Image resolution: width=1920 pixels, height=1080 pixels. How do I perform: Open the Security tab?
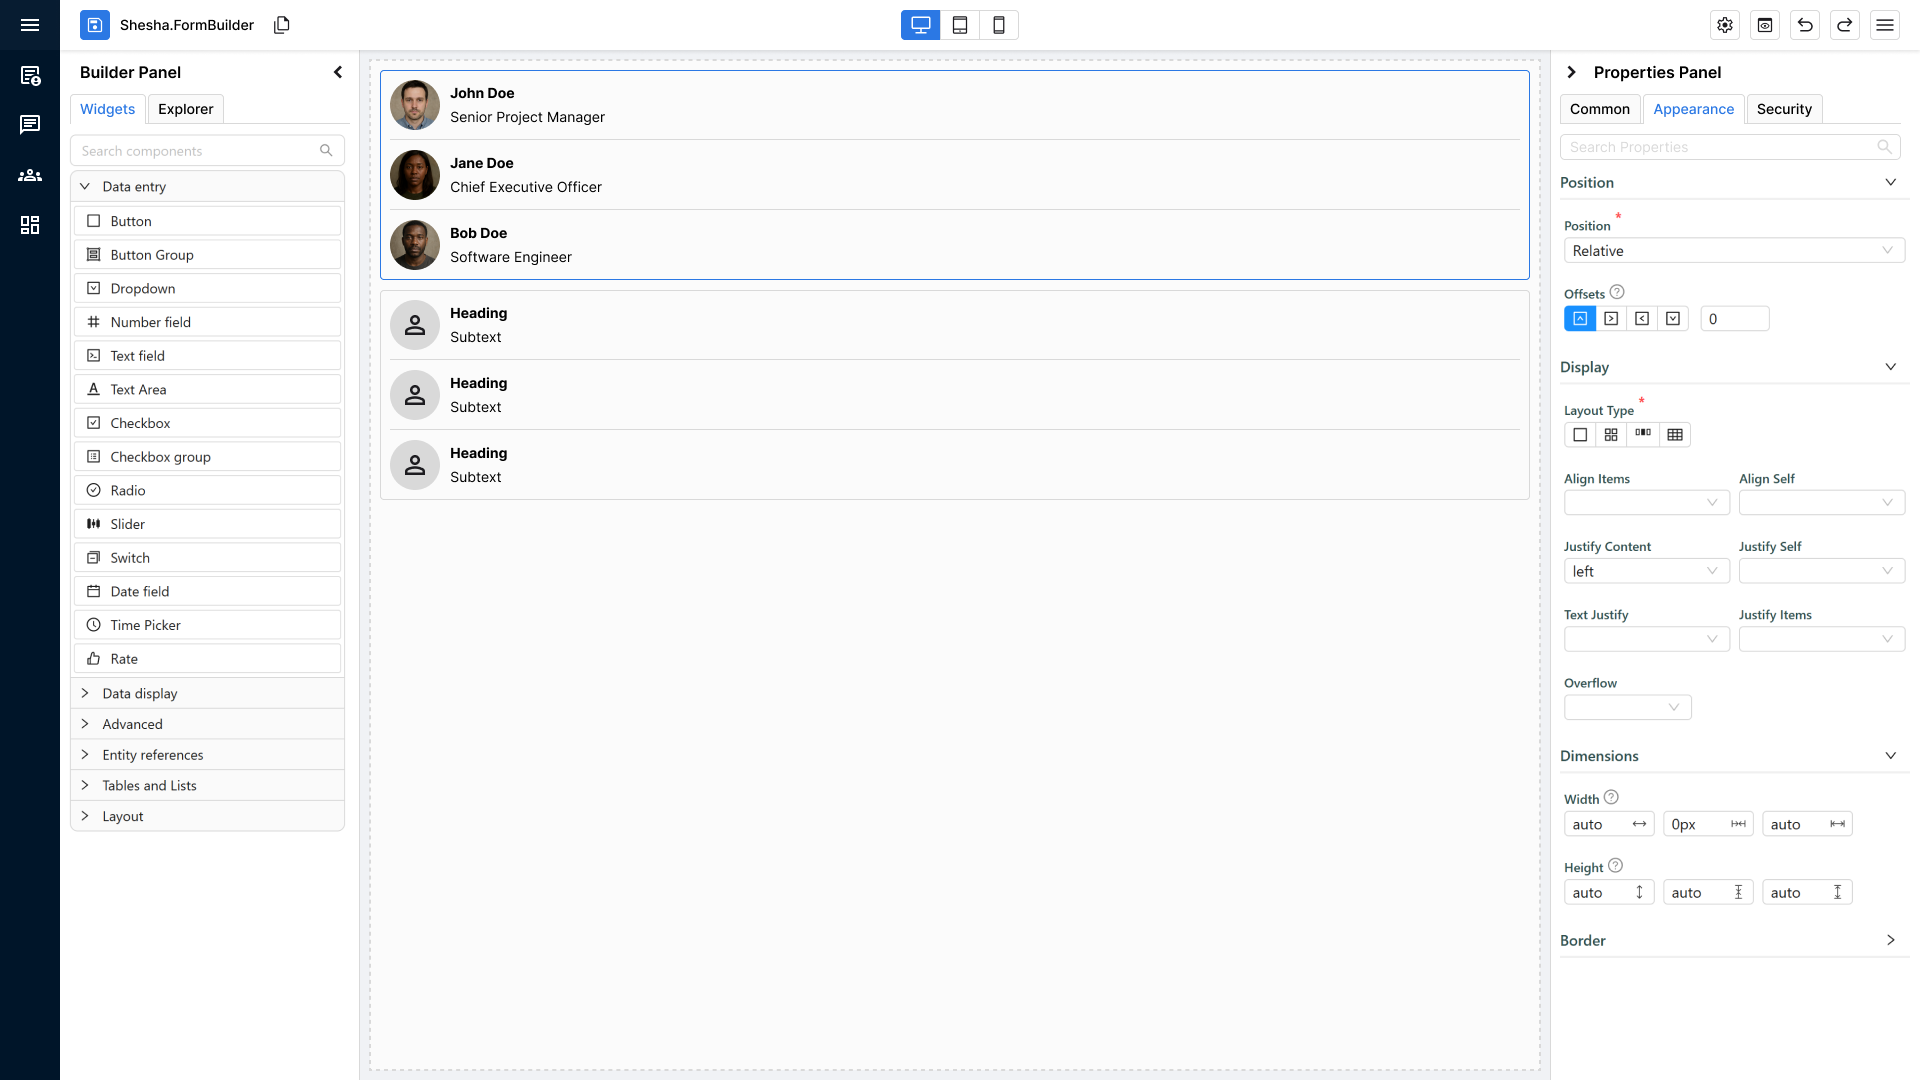click(1785, 109)
